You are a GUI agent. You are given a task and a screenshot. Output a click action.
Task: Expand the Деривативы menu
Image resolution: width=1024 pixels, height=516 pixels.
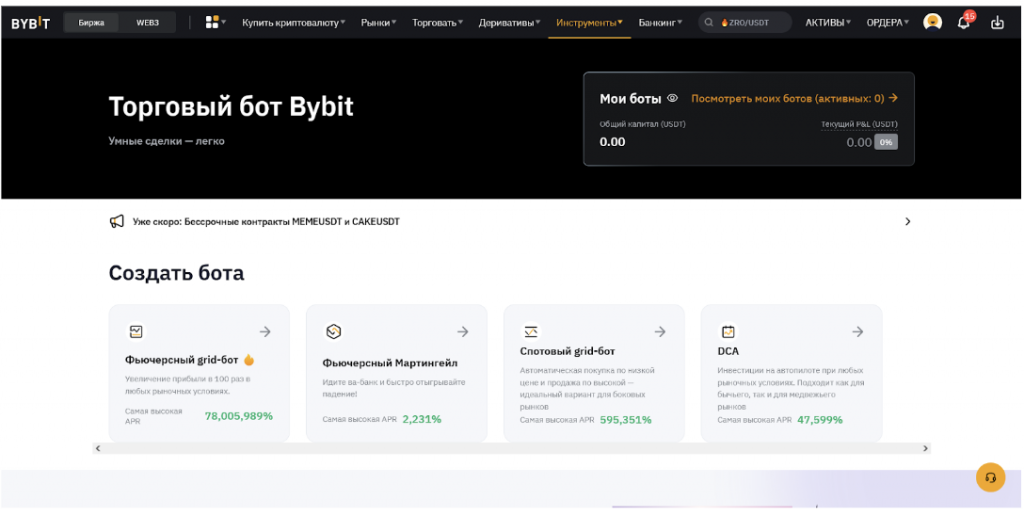[509, 22]
